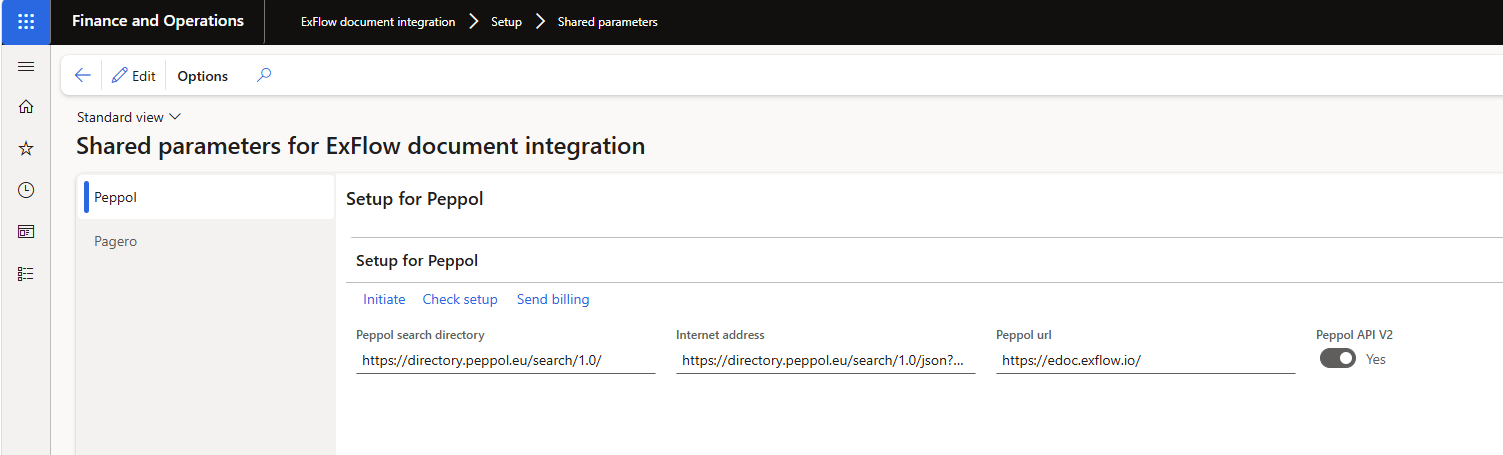Select the Peppol tab
1503x455 pixels.
tap(205, 197)
